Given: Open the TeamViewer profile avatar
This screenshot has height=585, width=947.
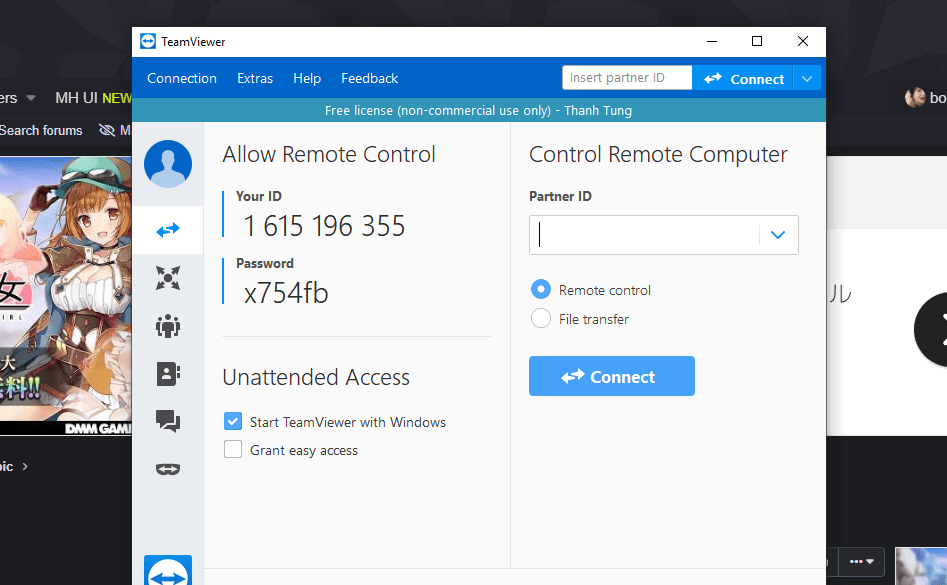Looking at the screenshot, I should pyautogui.click(x=168, y=164).
